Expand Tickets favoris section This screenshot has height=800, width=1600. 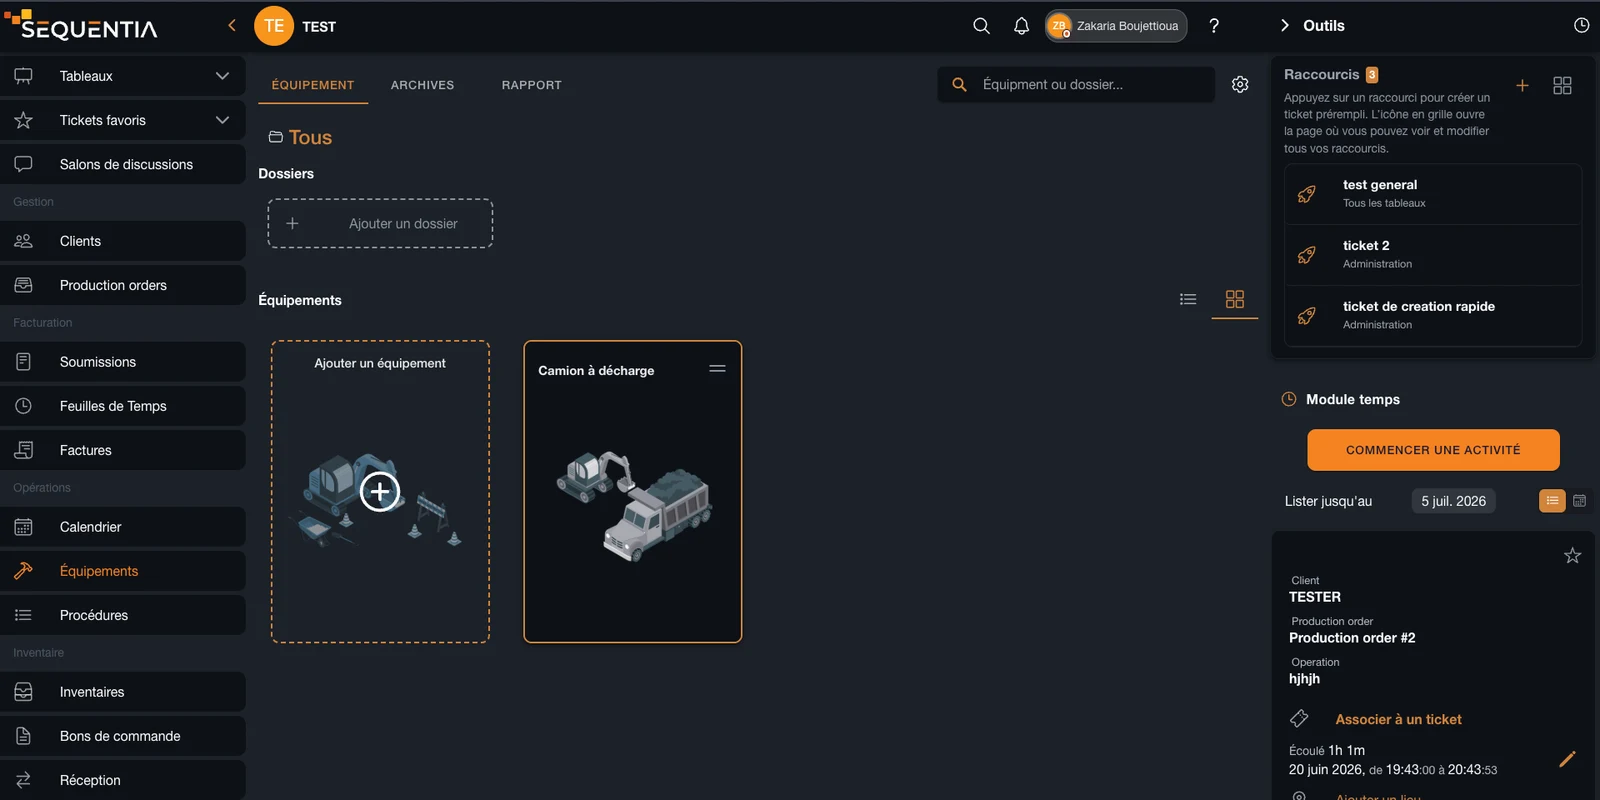coord(123,120)
